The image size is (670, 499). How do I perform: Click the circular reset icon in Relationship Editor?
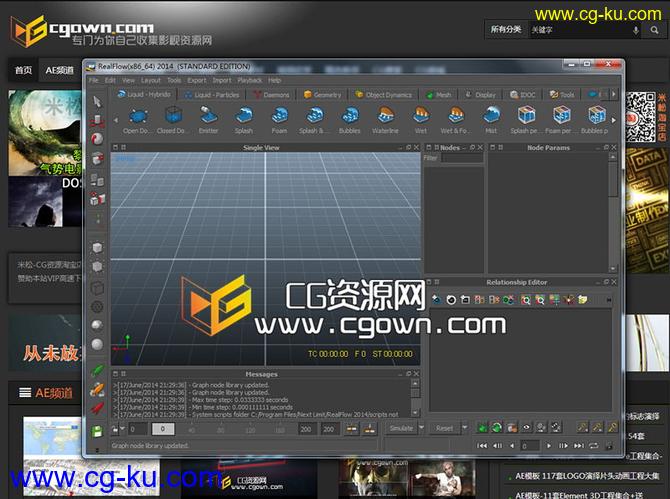pyautogui.click(x=451, y=300)
